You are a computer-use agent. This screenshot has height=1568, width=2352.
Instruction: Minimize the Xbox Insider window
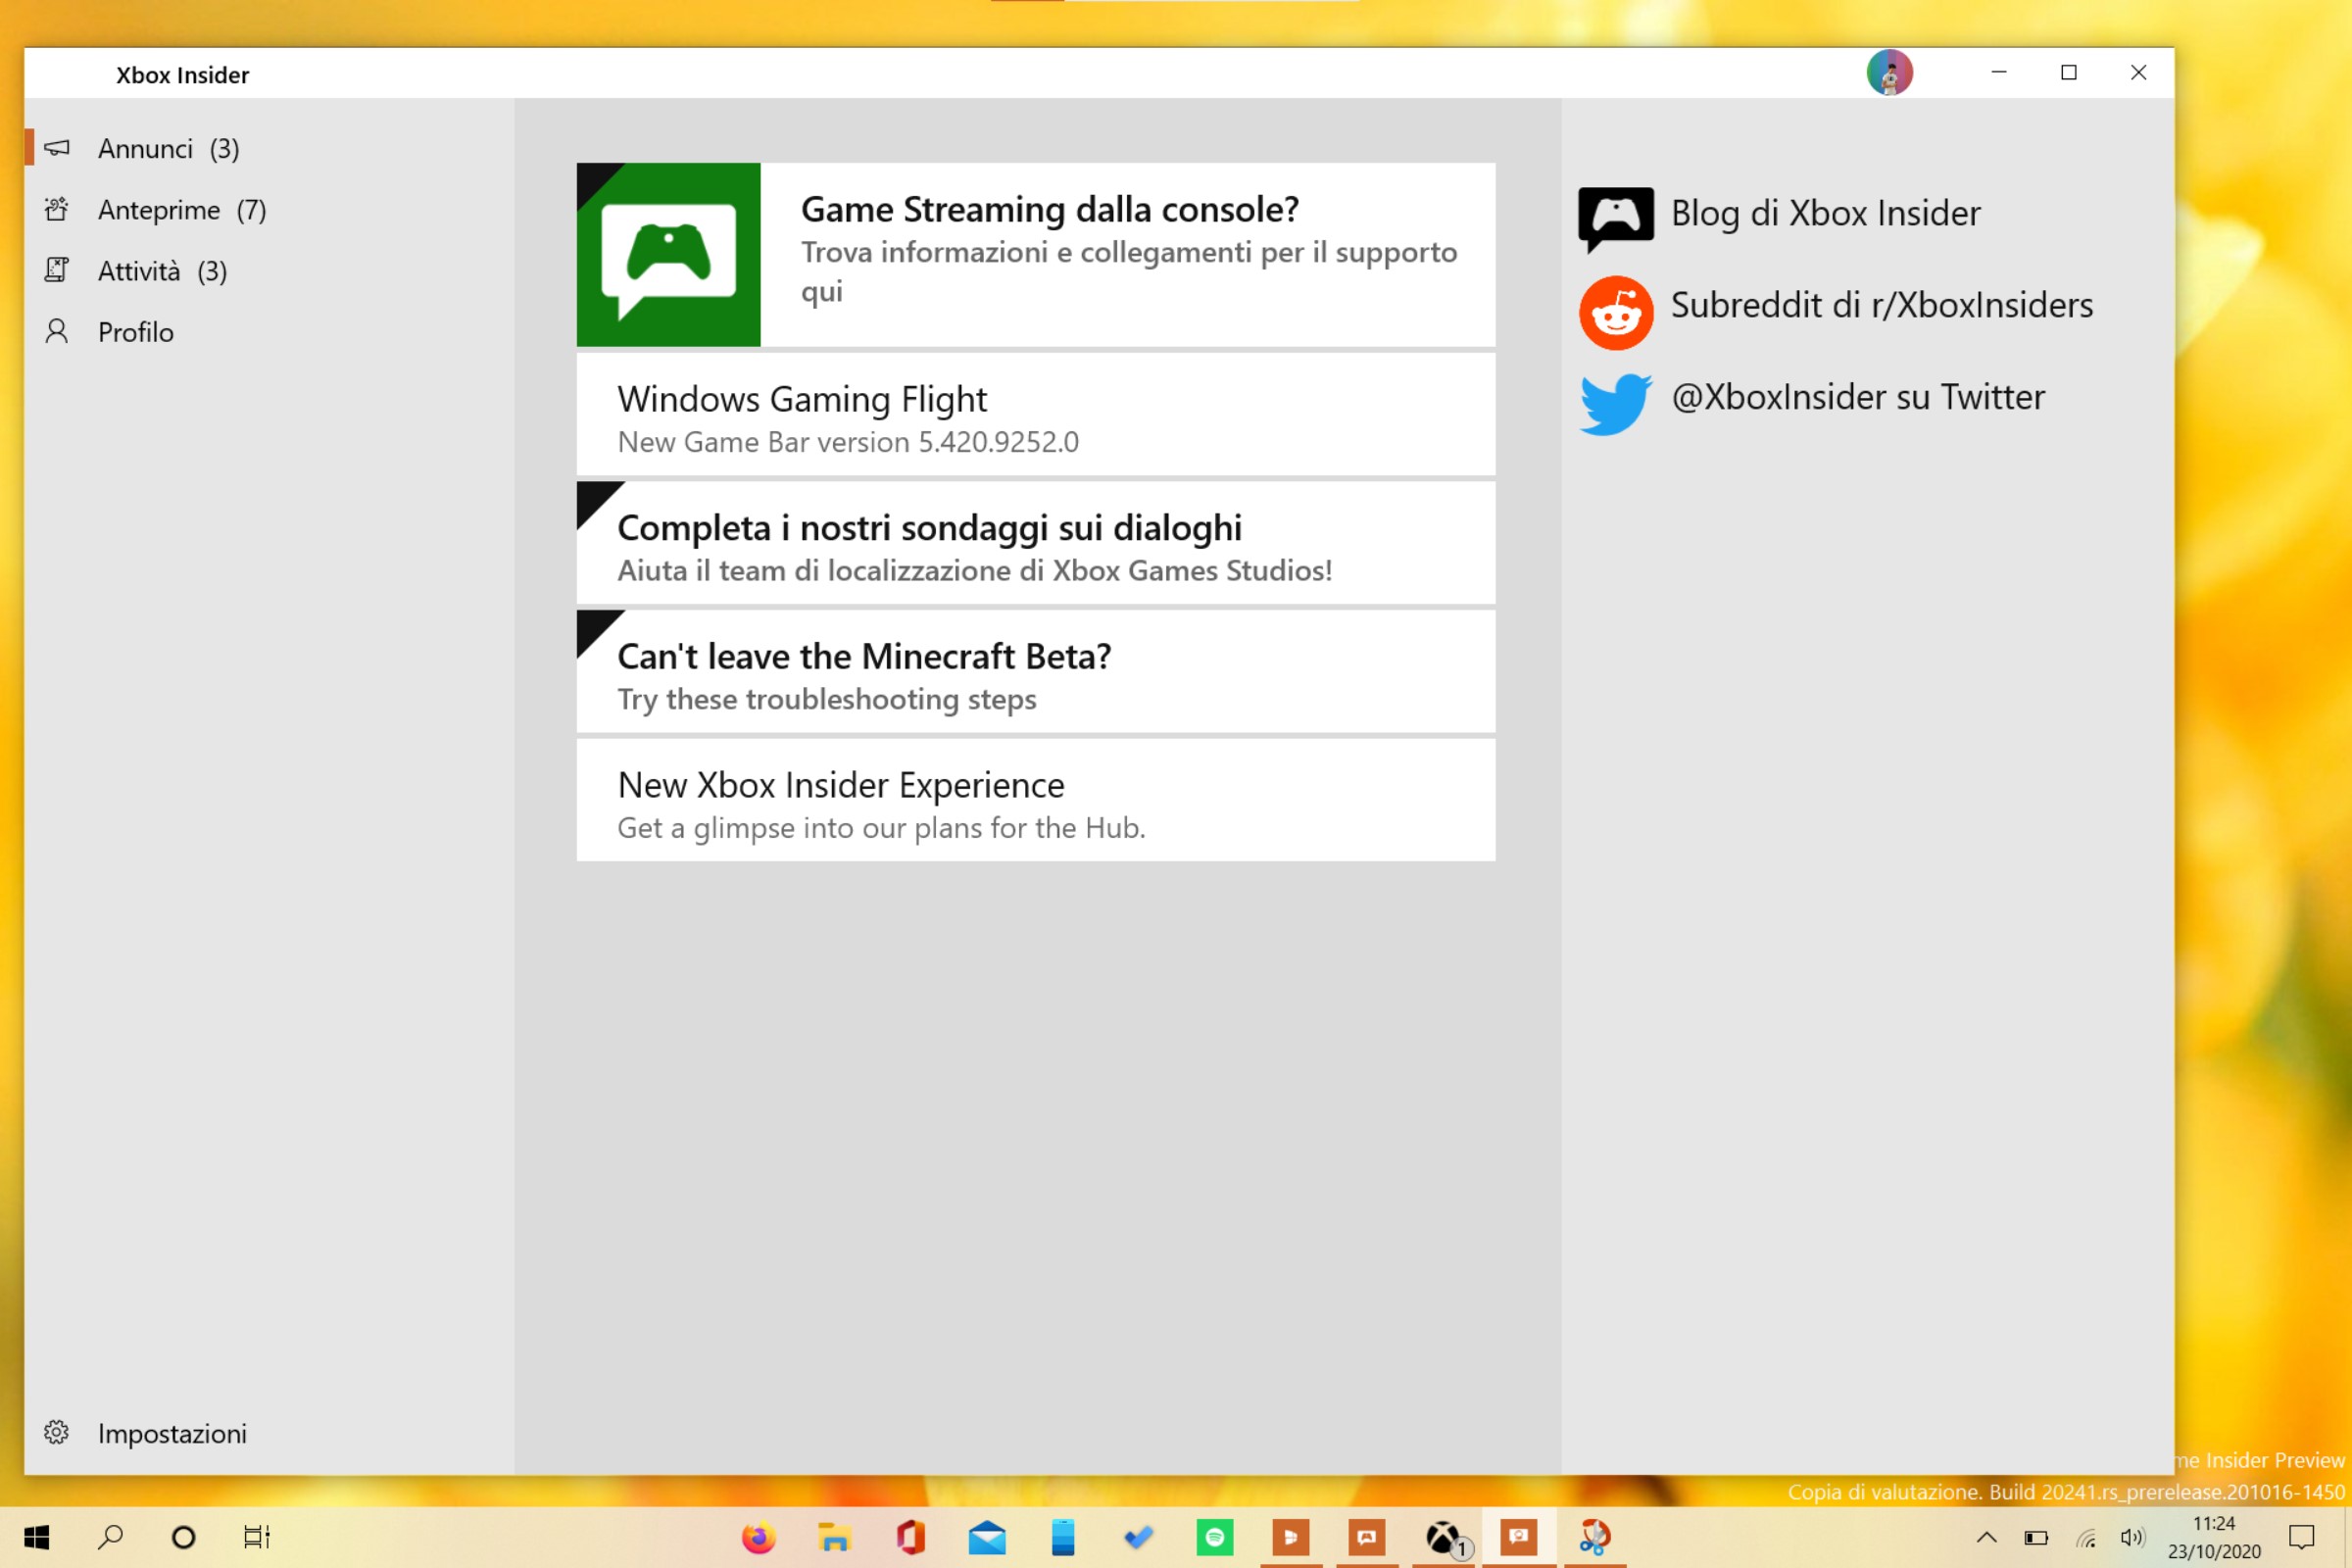(1999, 73)
